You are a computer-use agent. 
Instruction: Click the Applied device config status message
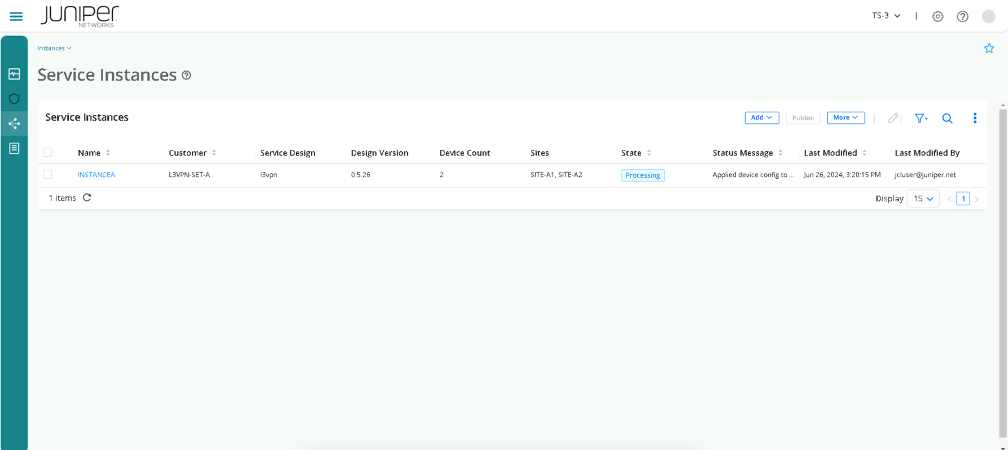pos(753,175)
